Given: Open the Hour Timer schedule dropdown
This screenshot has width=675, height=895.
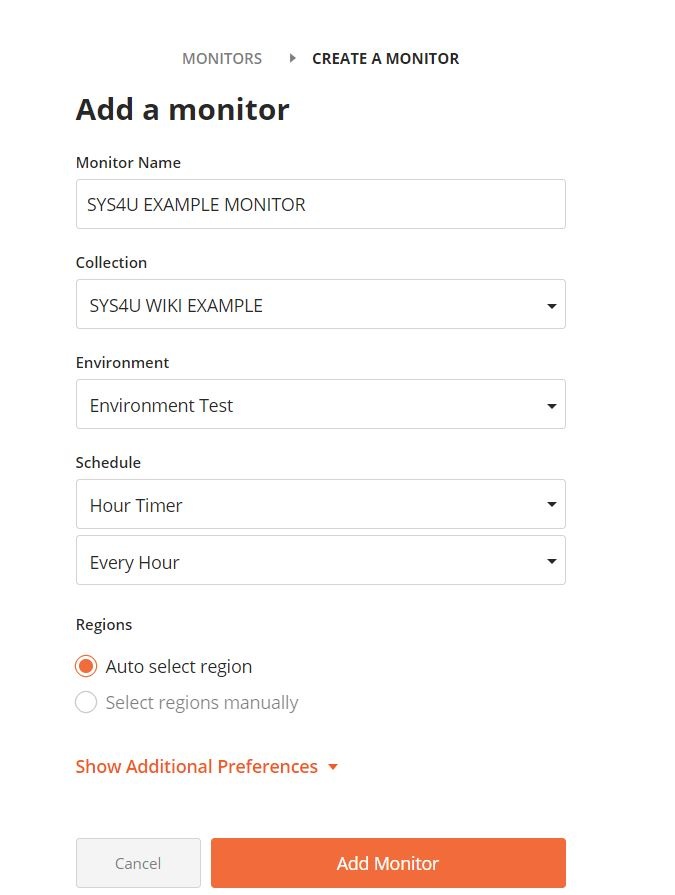Looking at the screenshot, I should 320,504.
